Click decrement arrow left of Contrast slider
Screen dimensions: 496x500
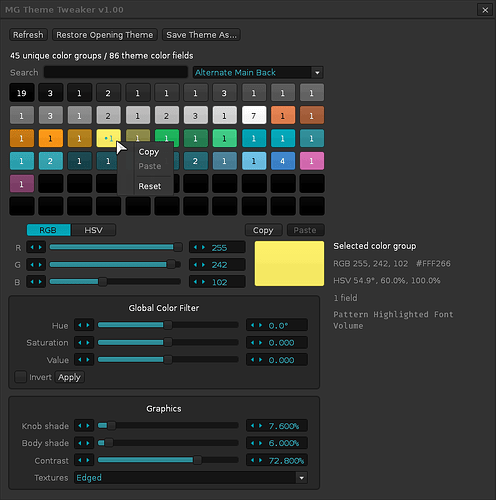pyautogui.click(x=80, y=460)
